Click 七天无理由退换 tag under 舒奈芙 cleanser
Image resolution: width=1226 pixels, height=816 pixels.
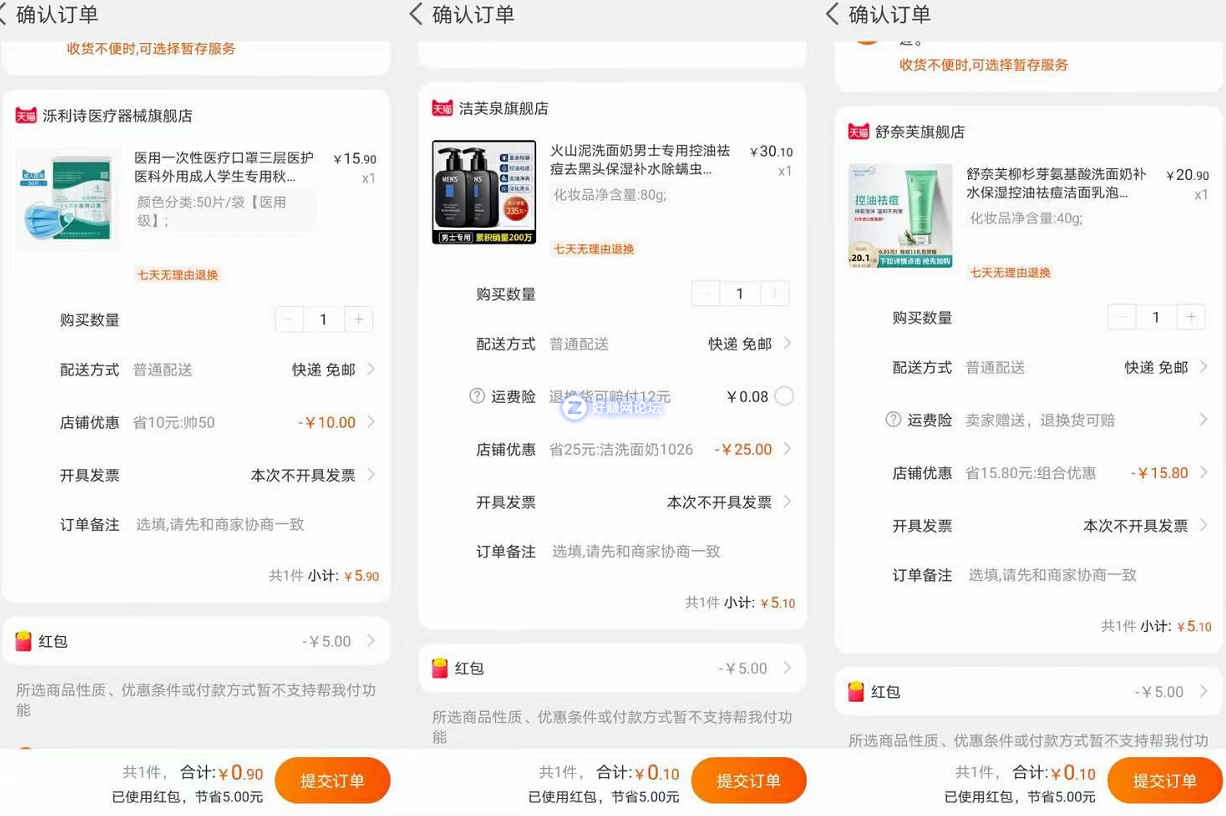tap(1010, 273)
